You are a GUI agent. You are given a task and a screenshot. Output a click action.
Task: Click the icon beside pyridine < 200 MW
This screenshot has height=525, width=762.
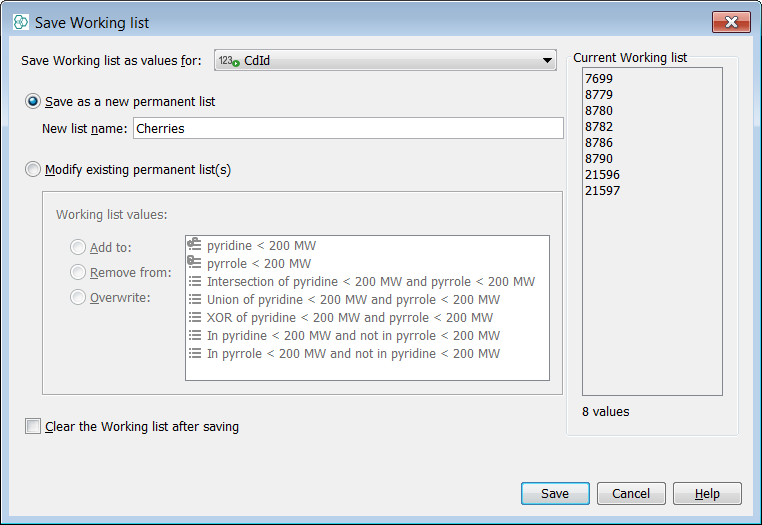[195, 245]
